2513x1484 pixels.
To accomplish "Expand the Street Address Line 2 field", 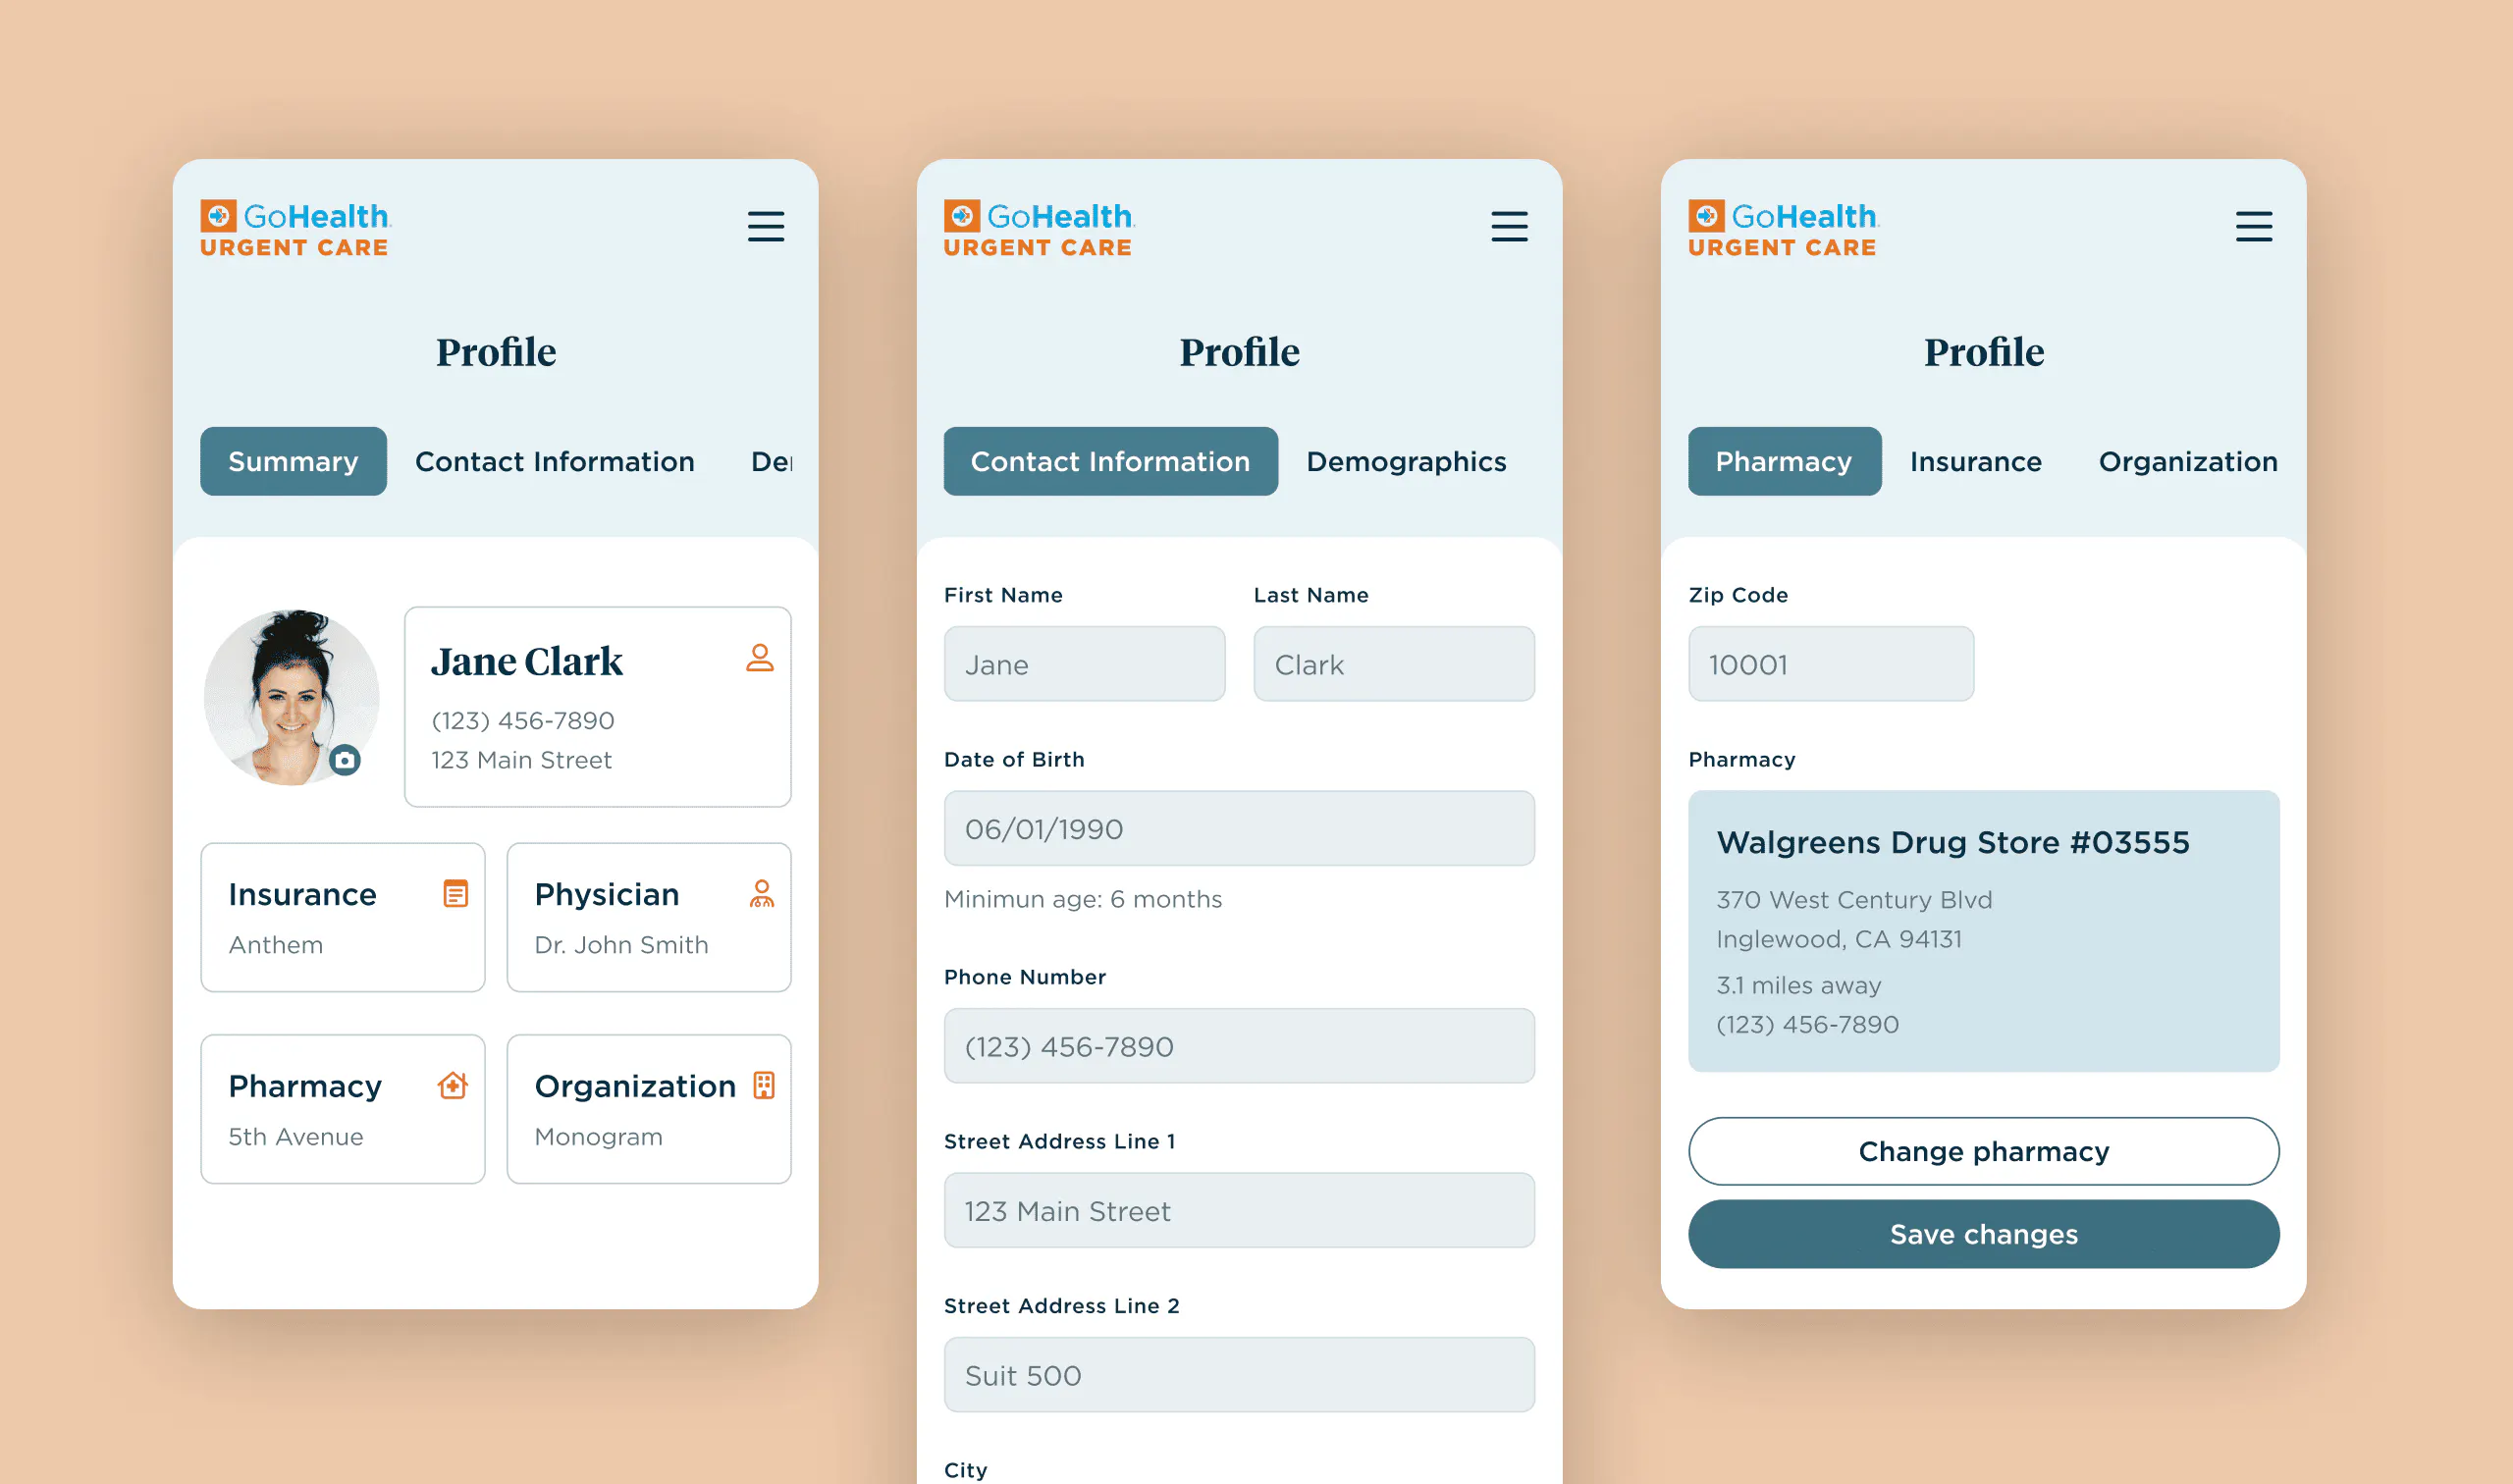I will pos(1236,1374).
